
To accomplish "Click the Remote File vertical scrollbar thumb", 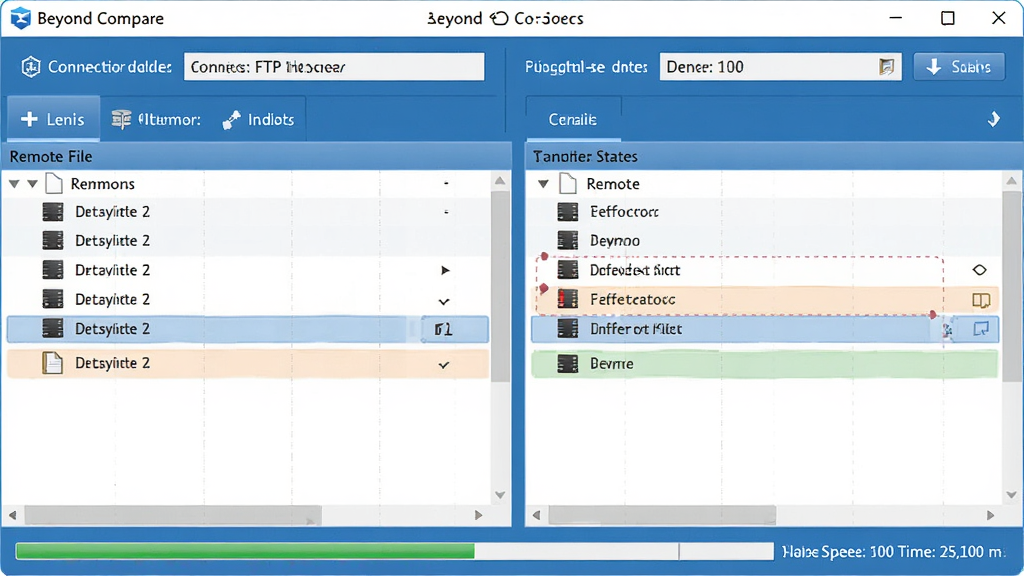I will 500,286.
